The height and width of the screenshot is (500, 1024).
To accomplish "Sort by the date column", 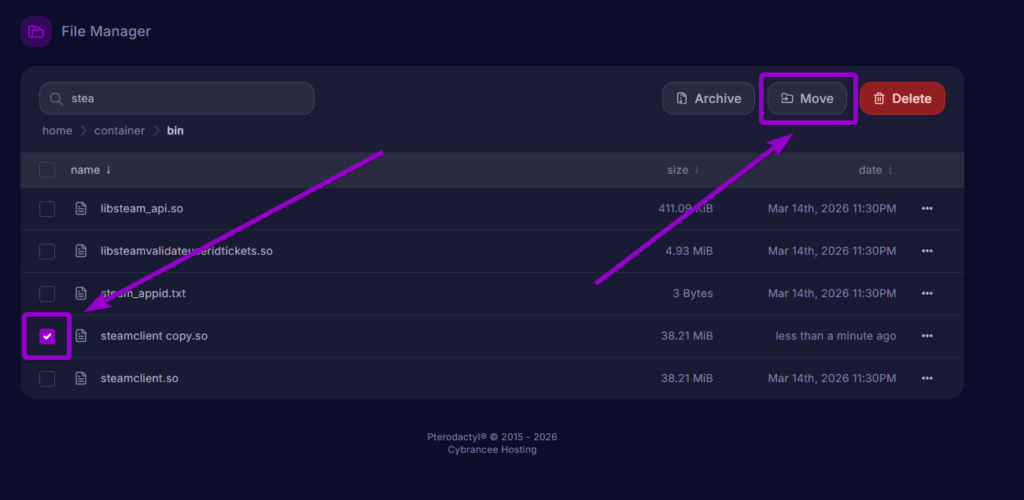I will click(876, 170).
